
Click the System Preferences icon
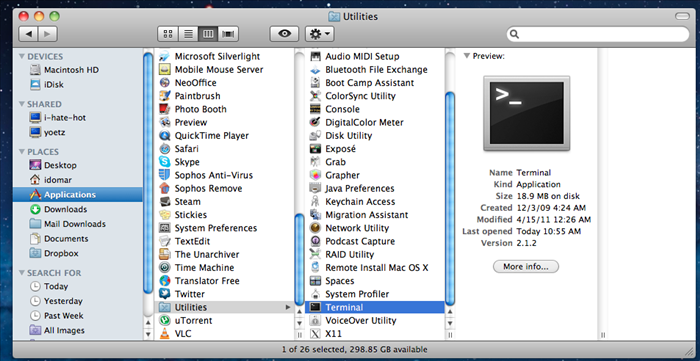coord(165,228)
